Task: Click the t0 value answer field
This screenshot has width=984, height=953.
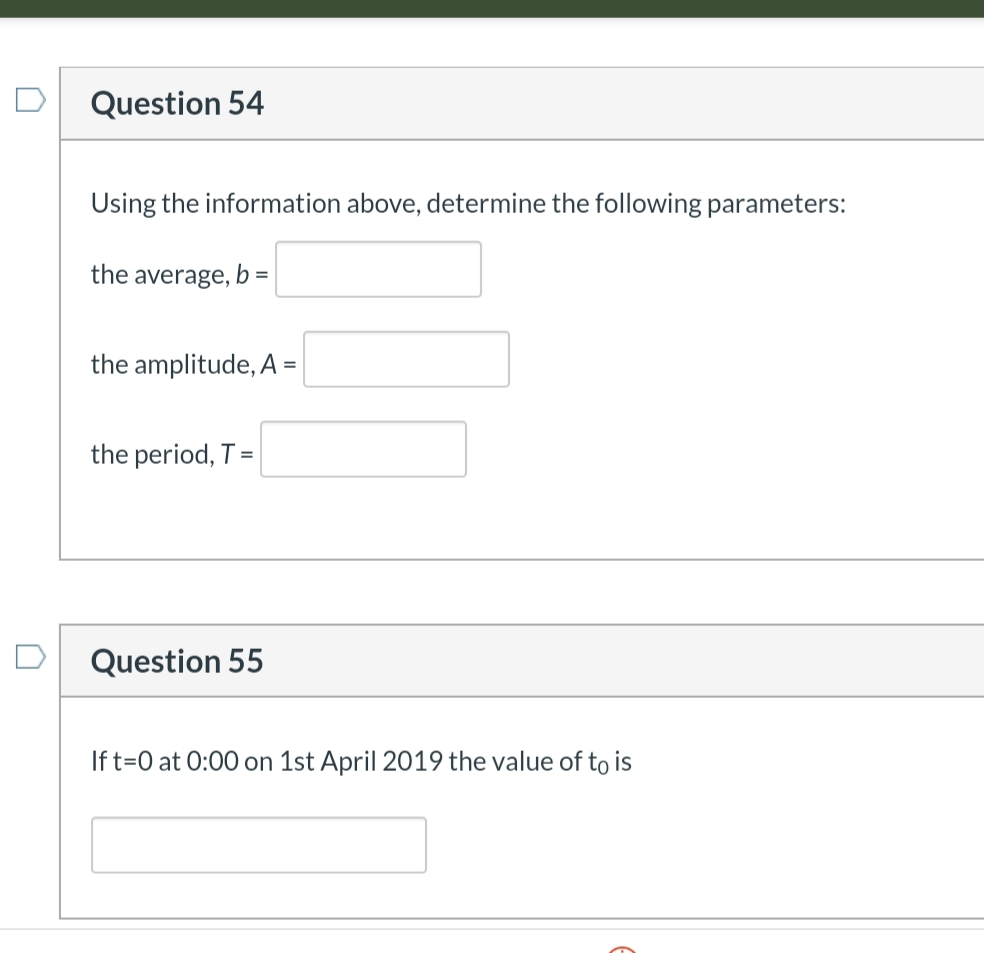Action: [x=259, y=844]
